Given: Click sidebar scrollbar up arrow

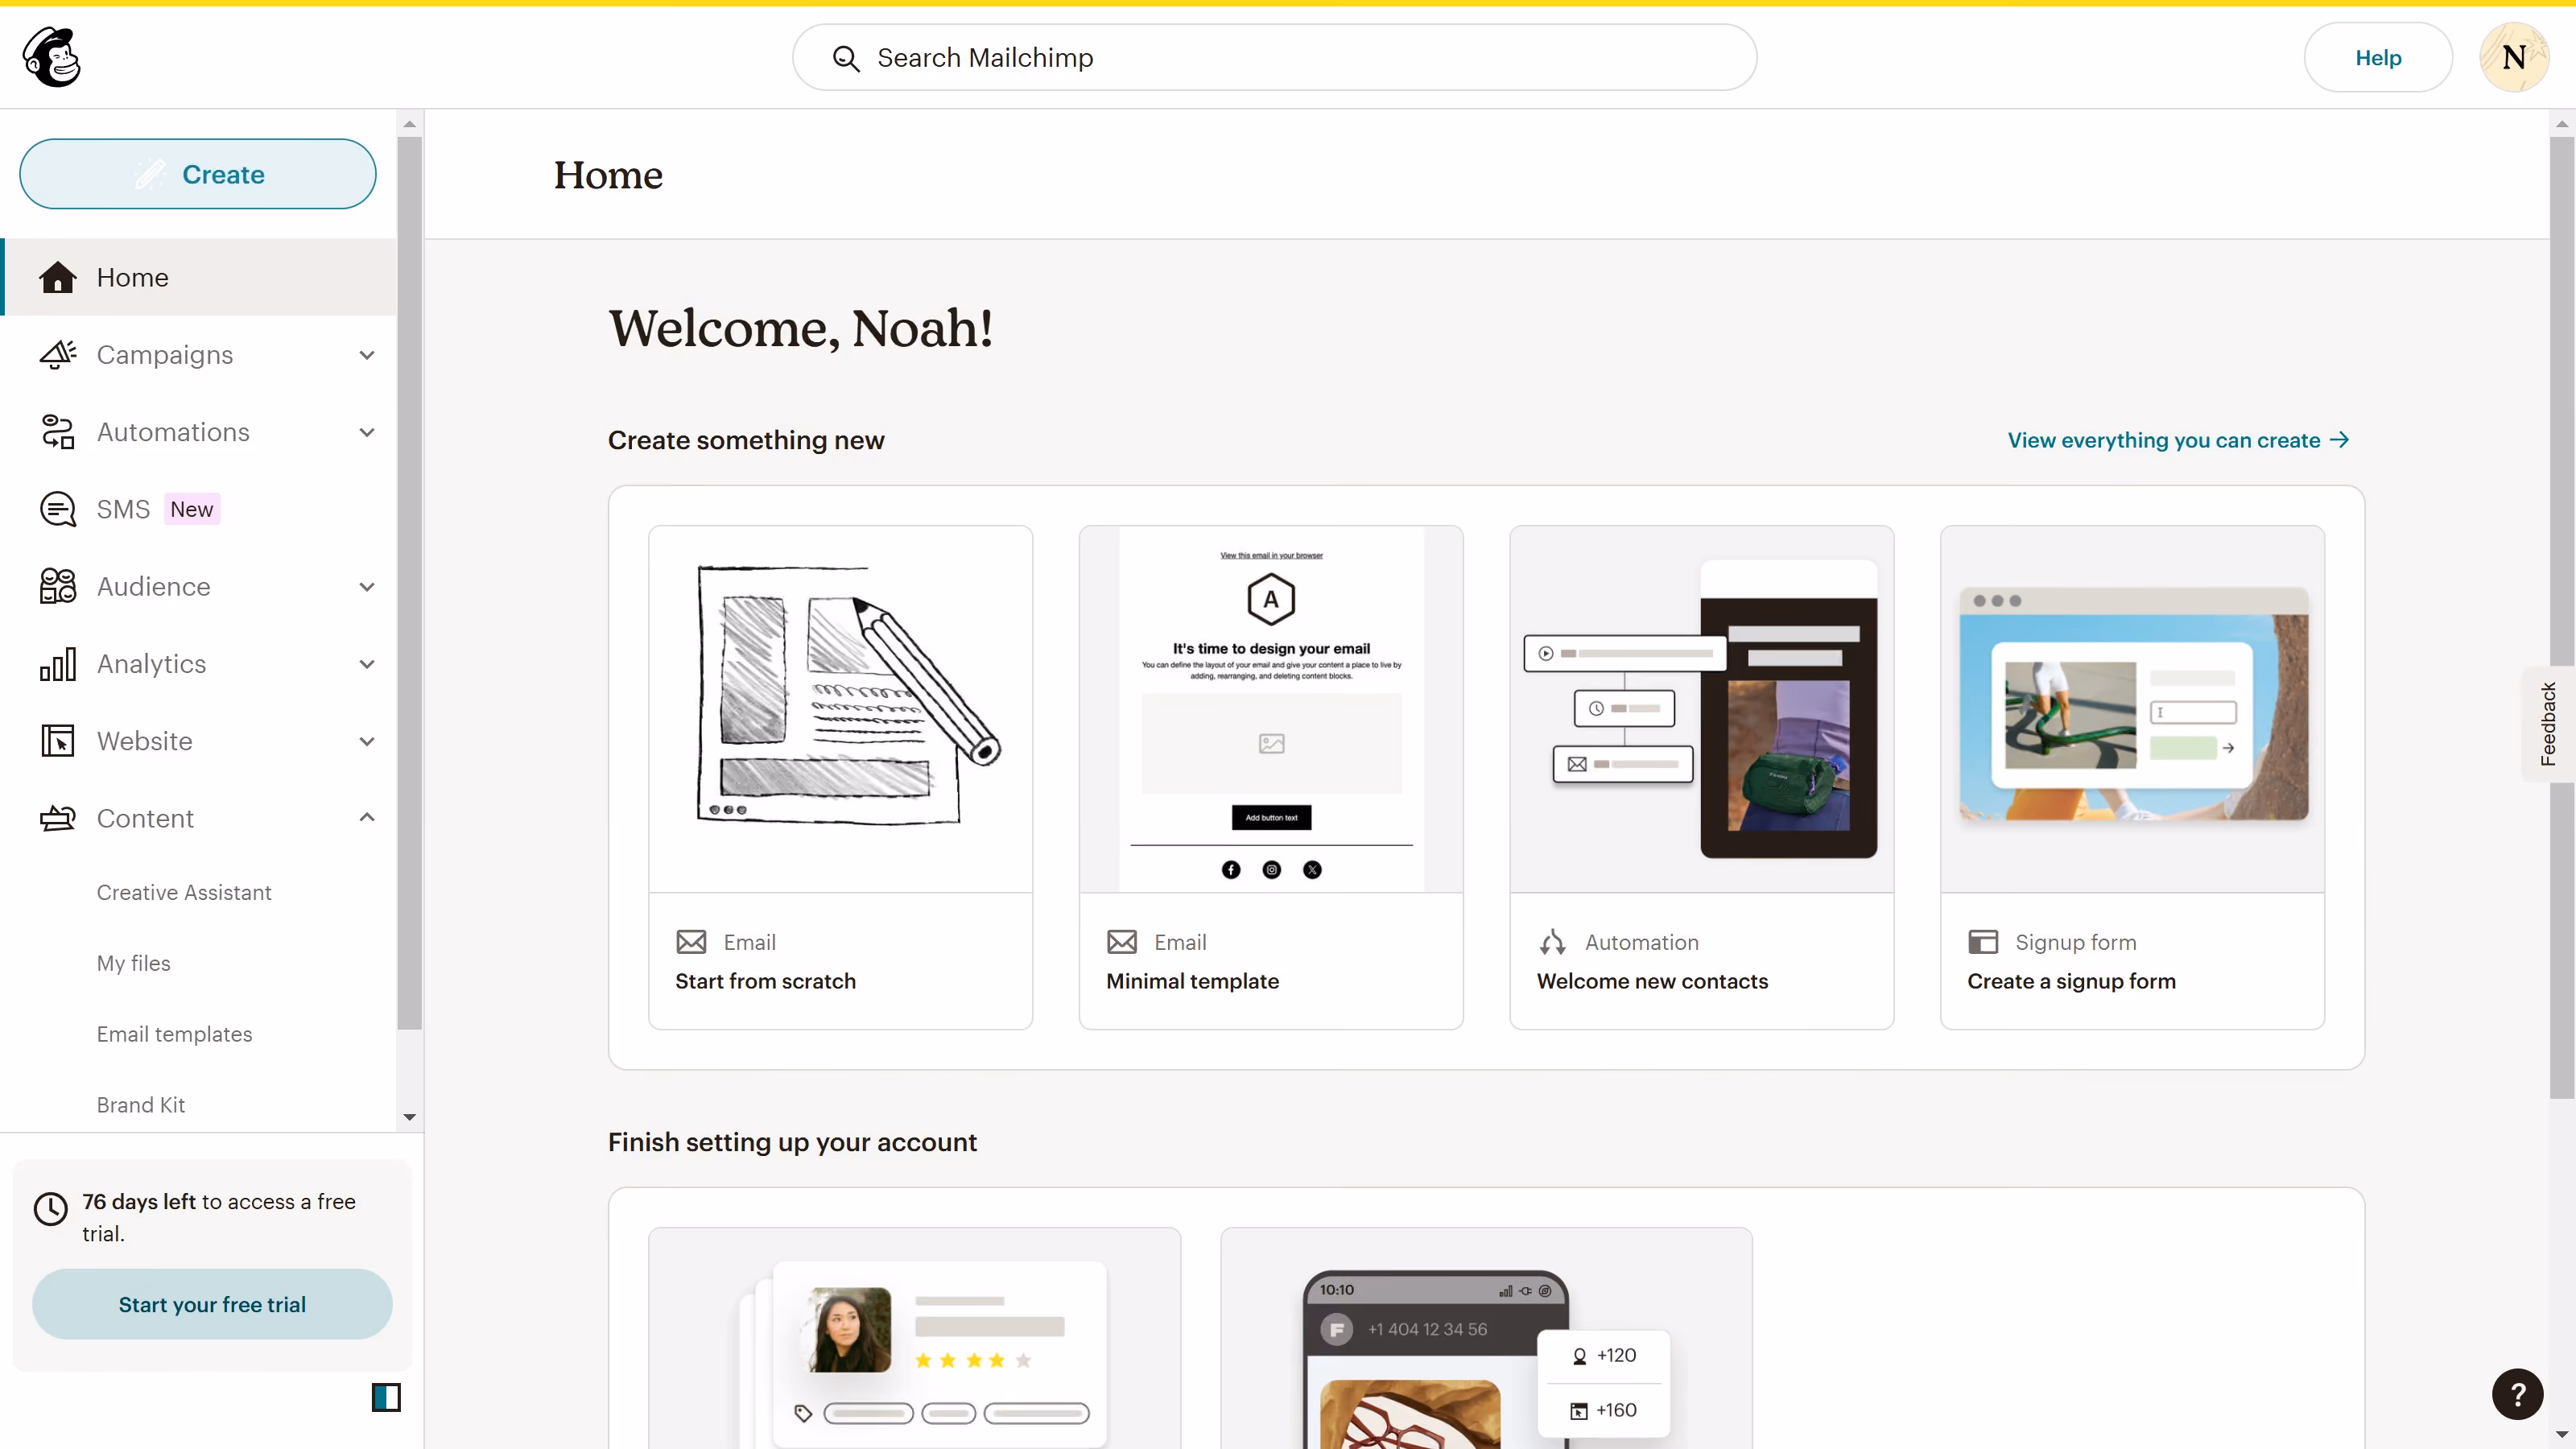Looking at the screenshot, I should tap(409, 124).
